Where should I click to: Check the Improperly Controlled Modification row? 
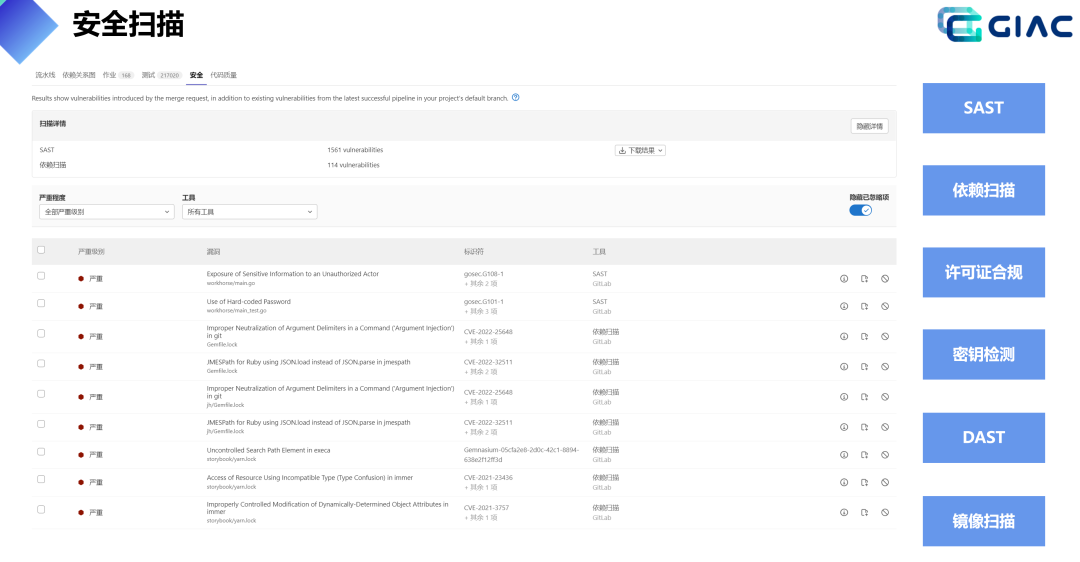click(41, 510)
